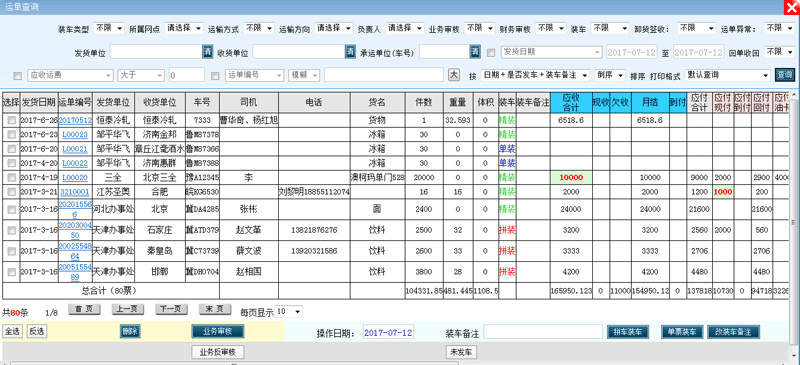The image size is (800, 365).
Task: Open waybill link 3210001
Action: 76,192
